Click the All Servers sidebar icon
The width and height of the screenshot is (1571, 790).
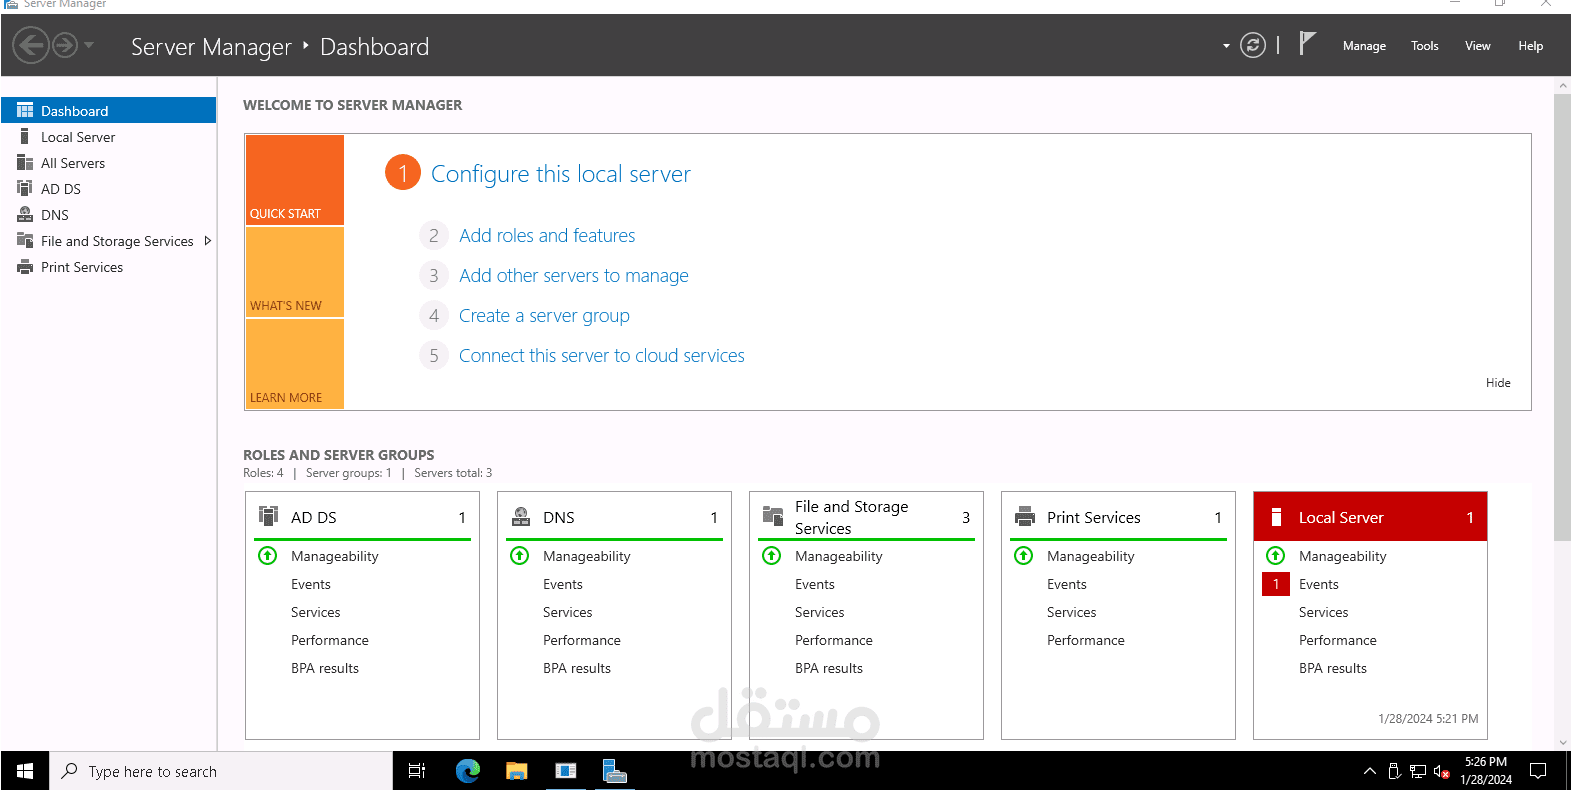[x=25, y=162]
